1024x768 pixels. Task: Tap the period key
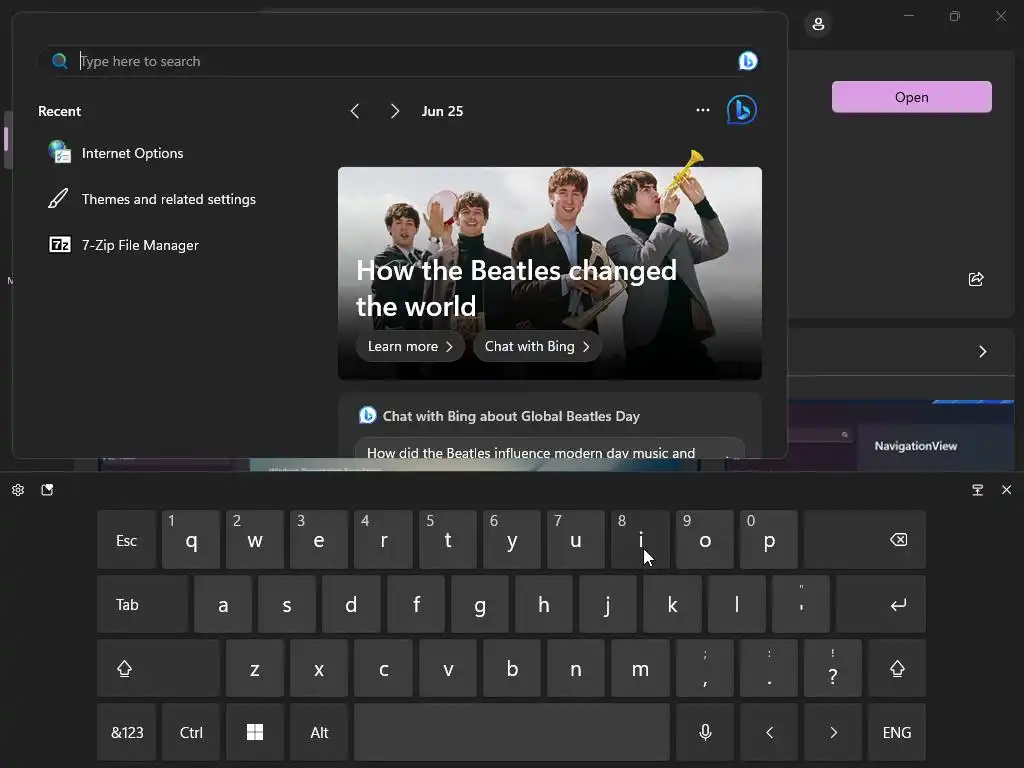(769, 668)
